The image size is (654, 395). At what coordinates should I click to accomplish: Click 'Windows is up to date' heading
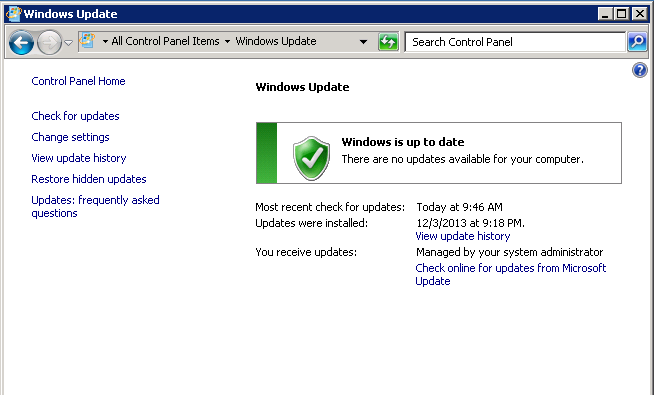pos(403,142)
